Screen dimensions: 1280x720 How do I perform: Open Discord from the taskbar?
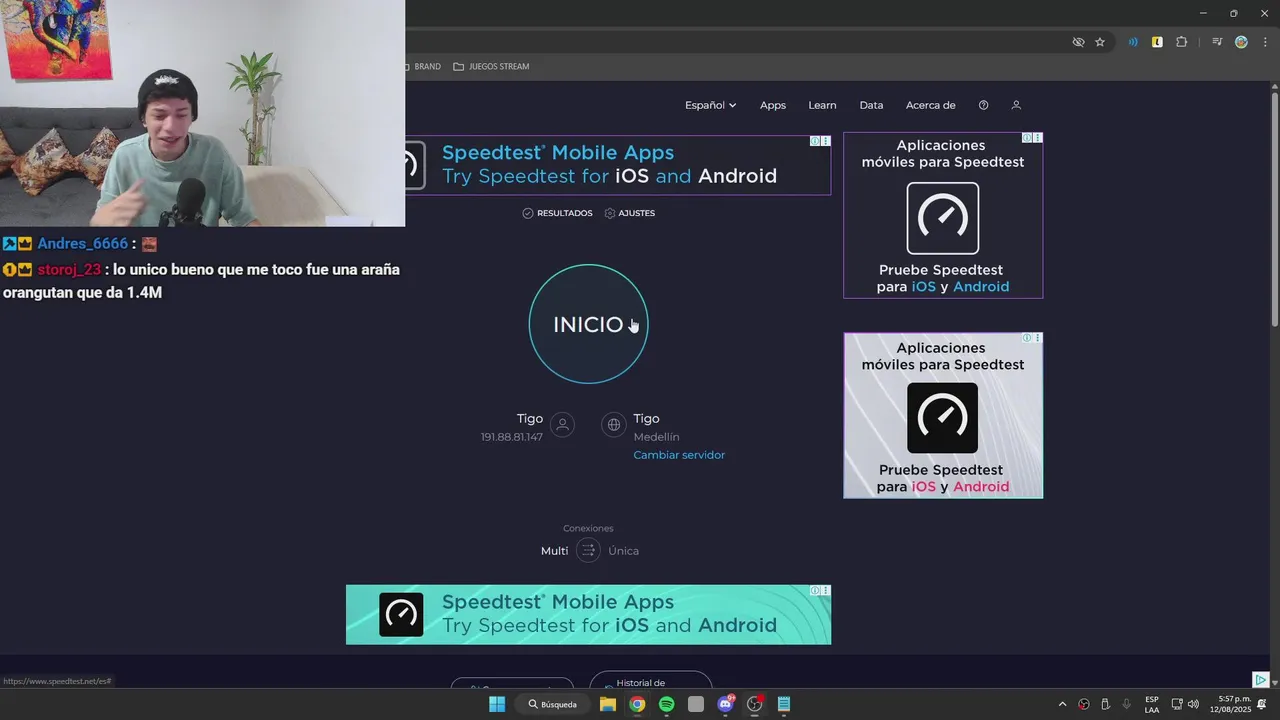click(x=726, y=704)
